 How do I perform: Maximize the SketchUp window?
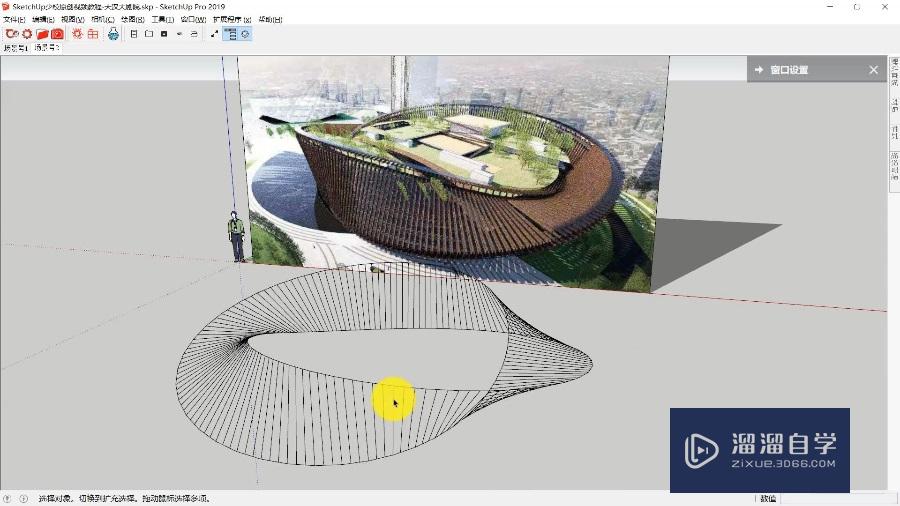click(x=857, y=7)
